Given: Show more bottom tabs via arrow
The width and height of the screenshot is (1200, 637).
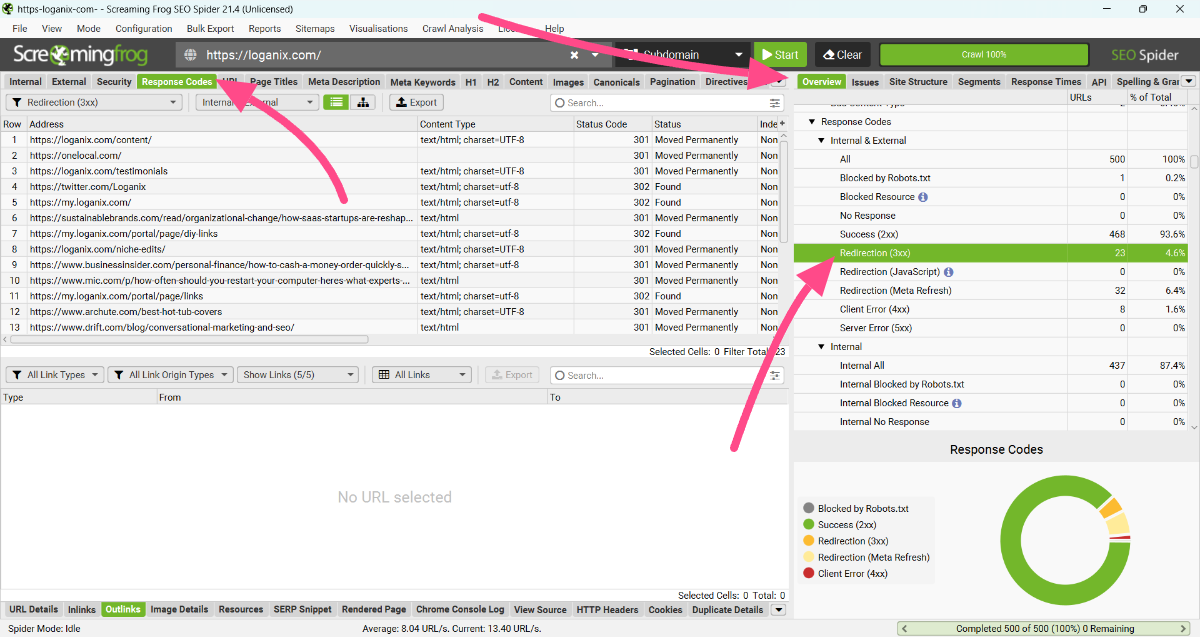Looking at the screenshot, I should point(779,610).
